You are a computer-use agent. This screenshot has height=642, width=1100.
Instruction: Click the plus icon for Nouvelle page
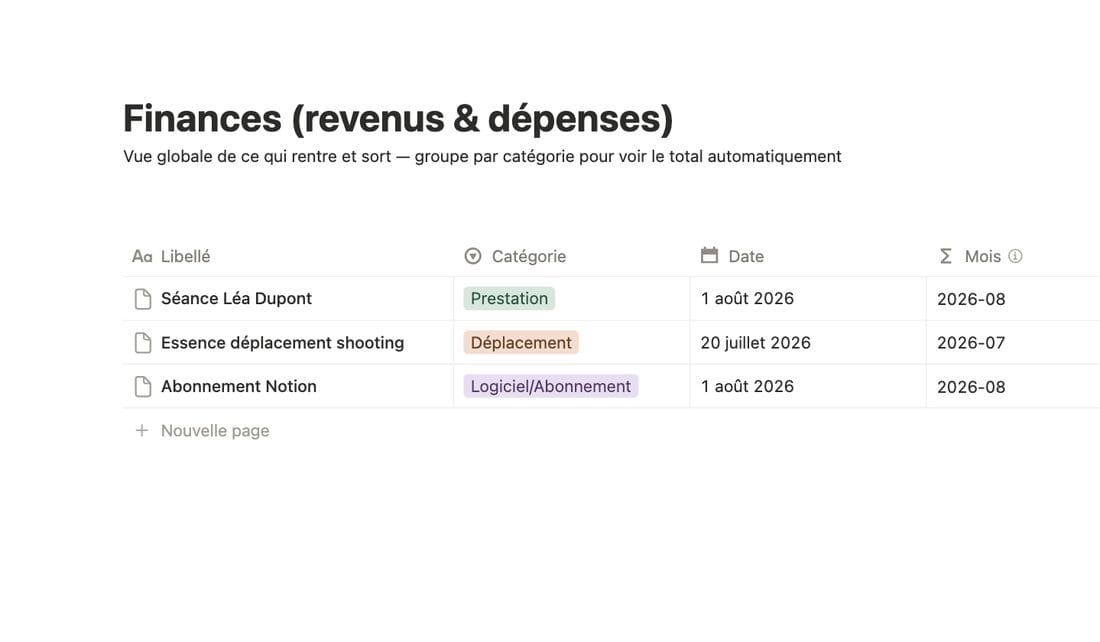(142, 430)
